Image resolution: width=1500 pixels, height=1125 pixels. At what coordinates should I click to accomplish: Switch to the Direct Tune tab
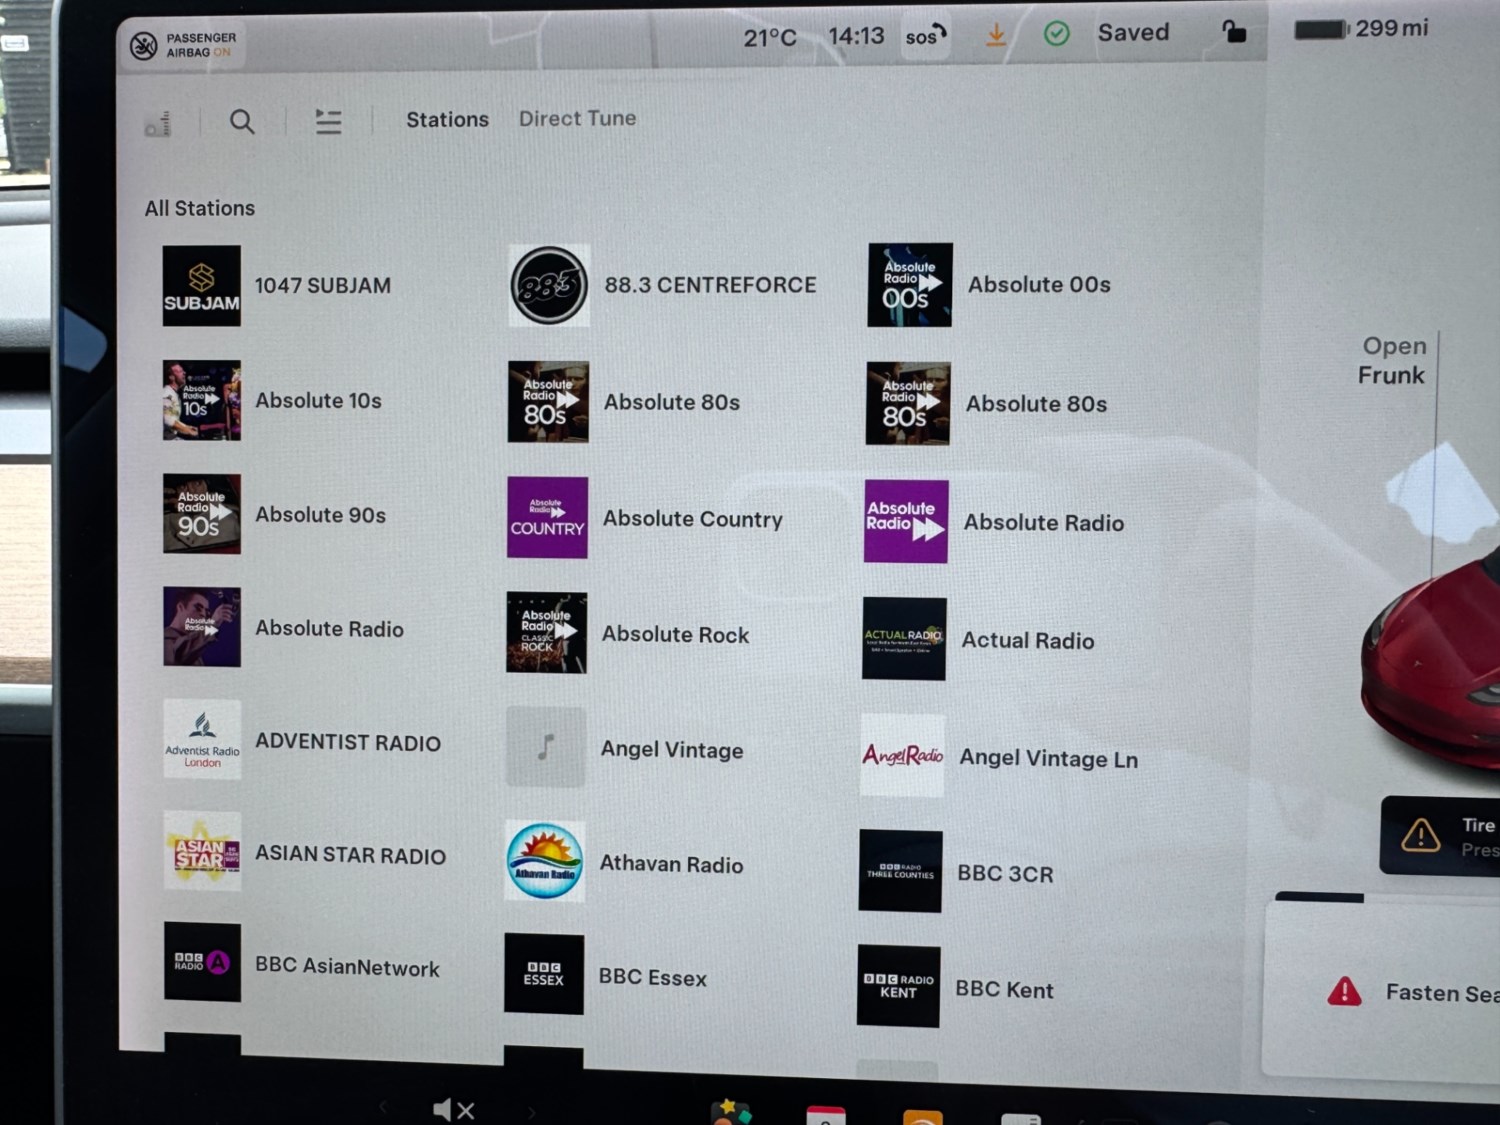[x=577, y=118]
